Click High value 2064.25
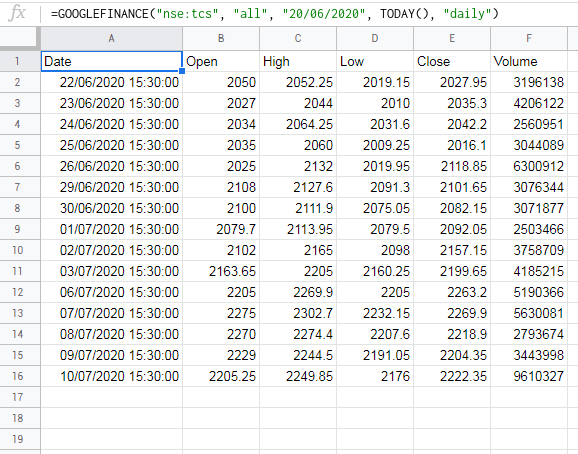Viewport: 578px width, 454px height. tap(298, 124)
